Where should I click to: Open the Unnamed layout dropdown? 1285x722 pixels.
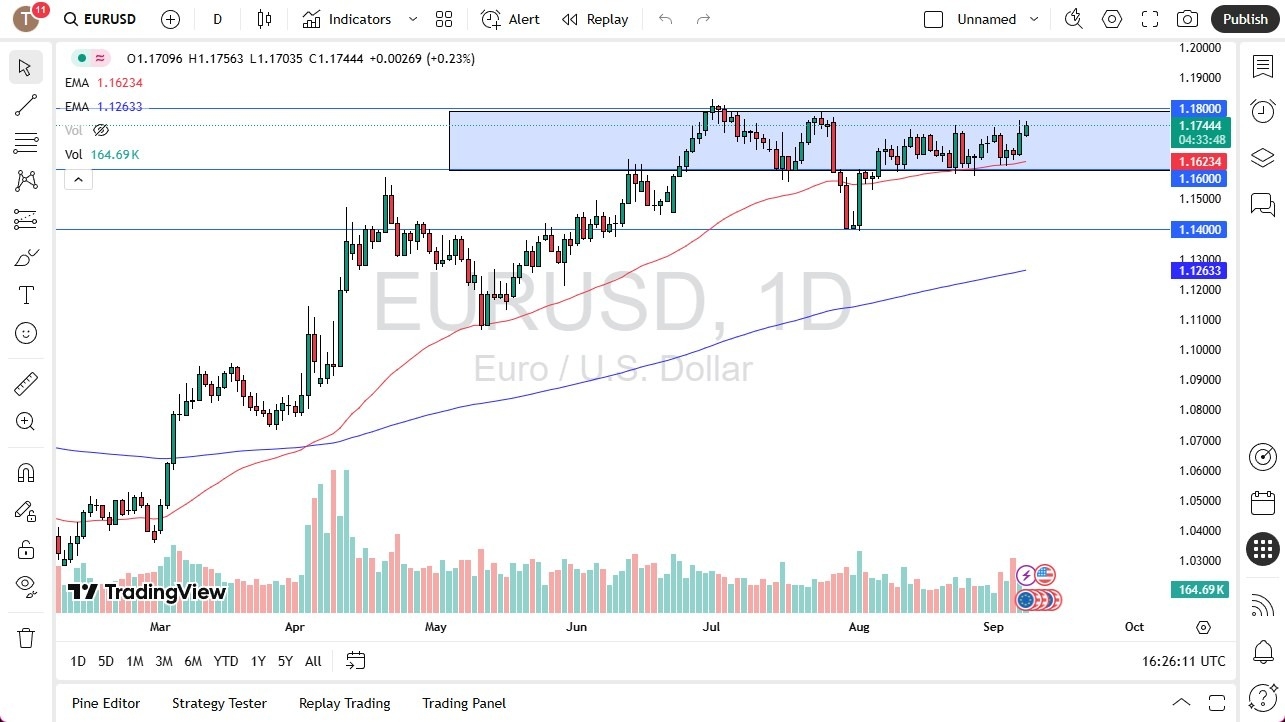1034,18
